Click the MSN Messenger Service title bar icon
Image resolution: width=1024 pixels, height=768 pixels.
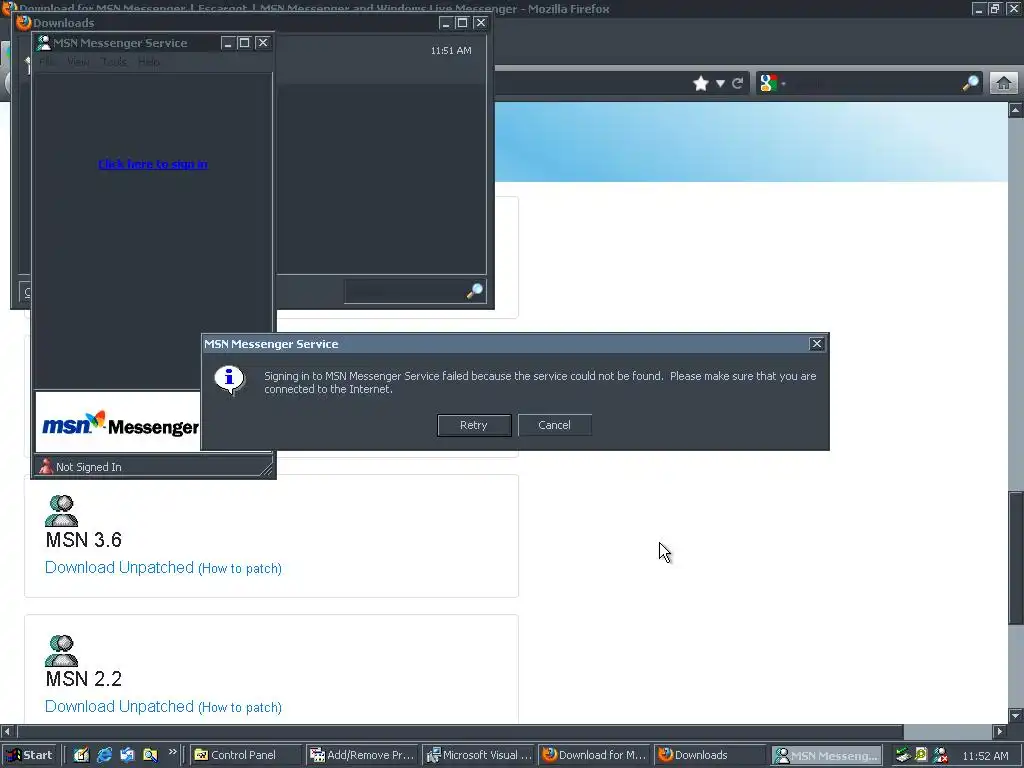(x=44, y=42)
